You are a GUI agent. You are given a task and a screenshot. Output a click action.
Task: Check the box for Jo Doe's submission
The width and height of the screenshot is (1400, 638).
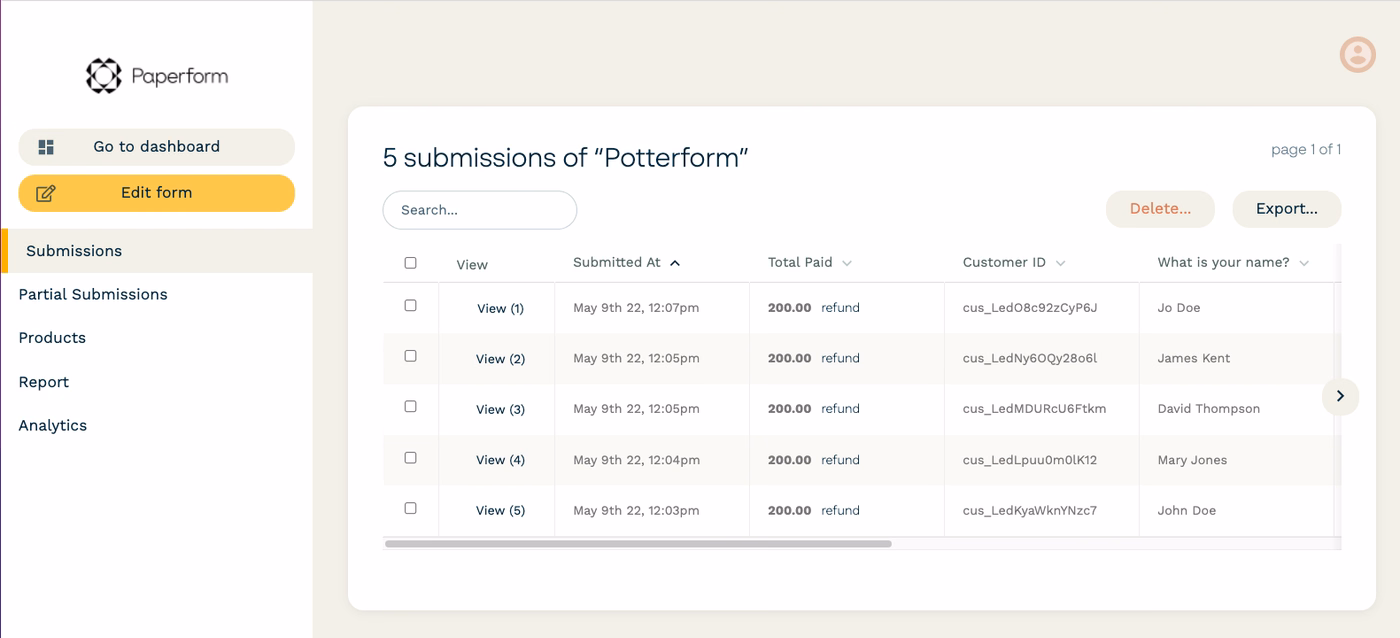click(x=410, y=305)
